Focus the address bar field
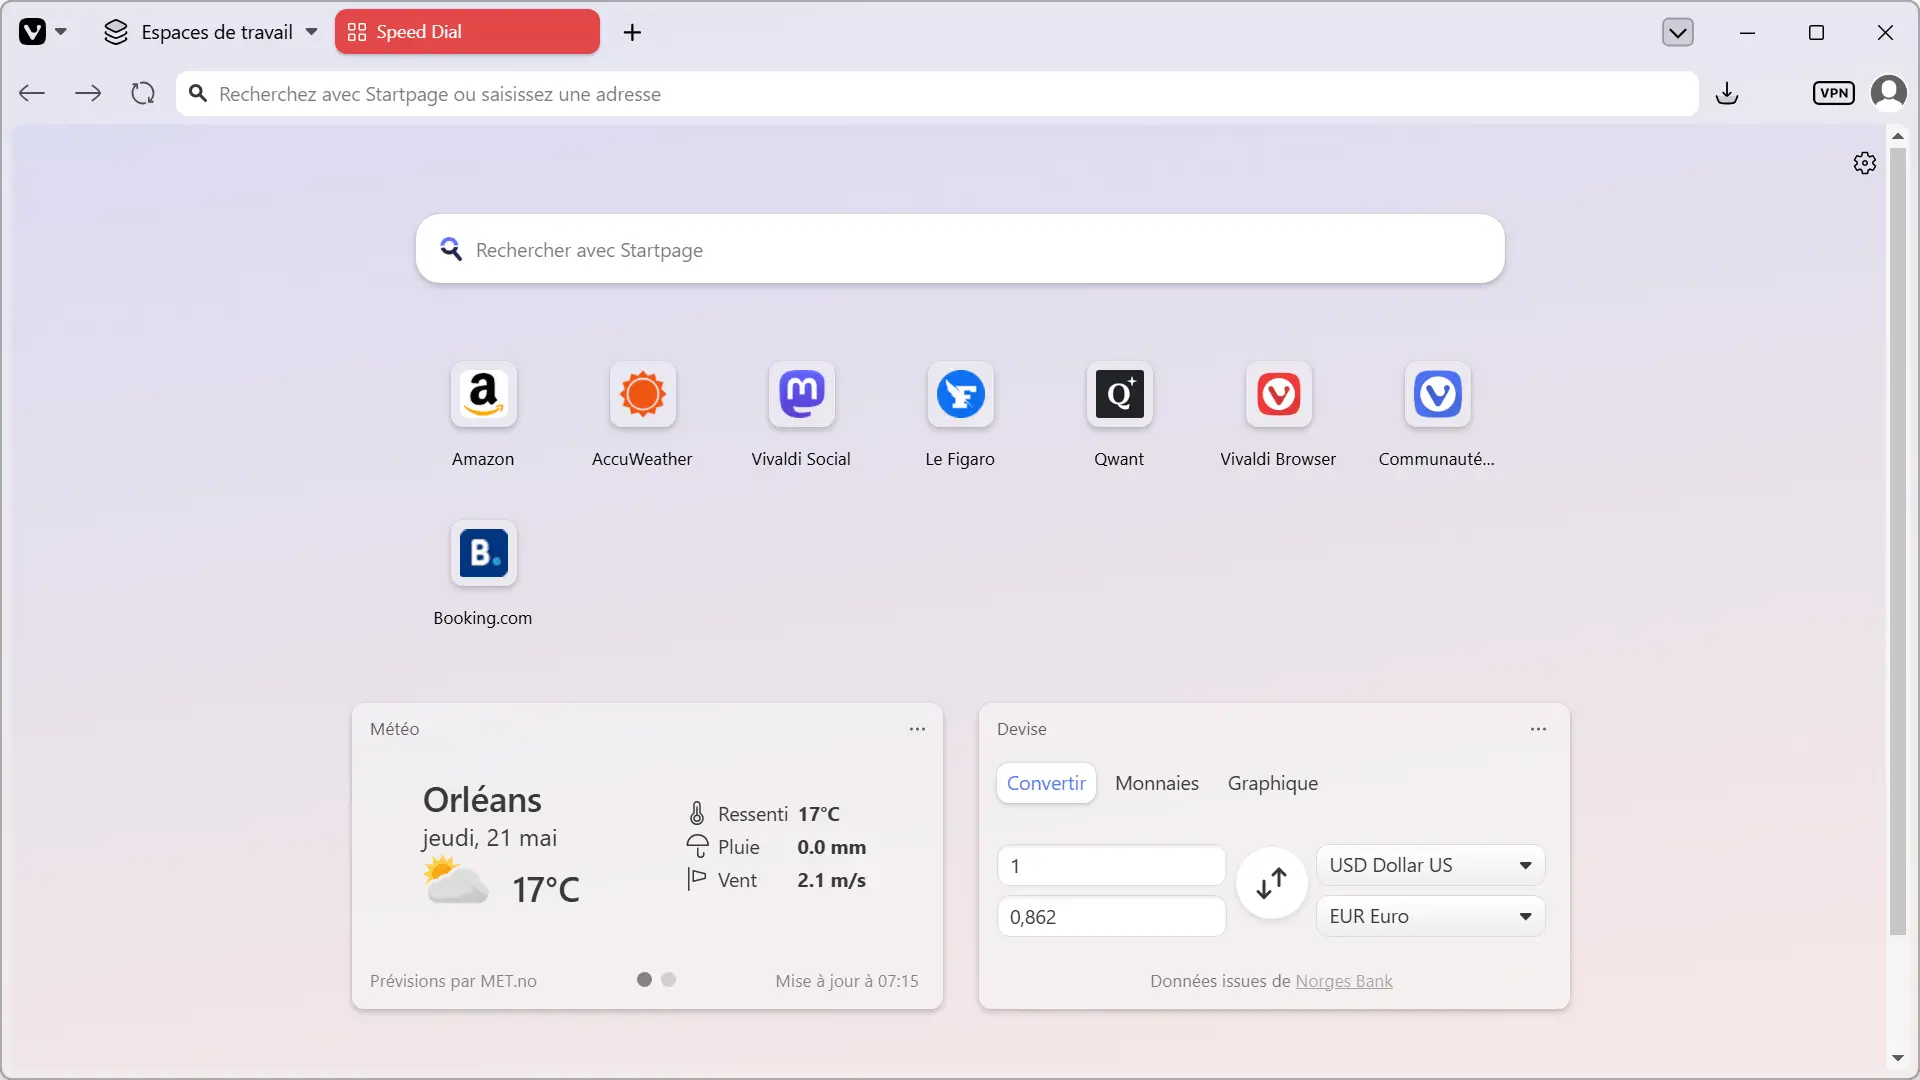This screenshot has width=1920, height=1080. pyautogui.click(x=937, y=93)
